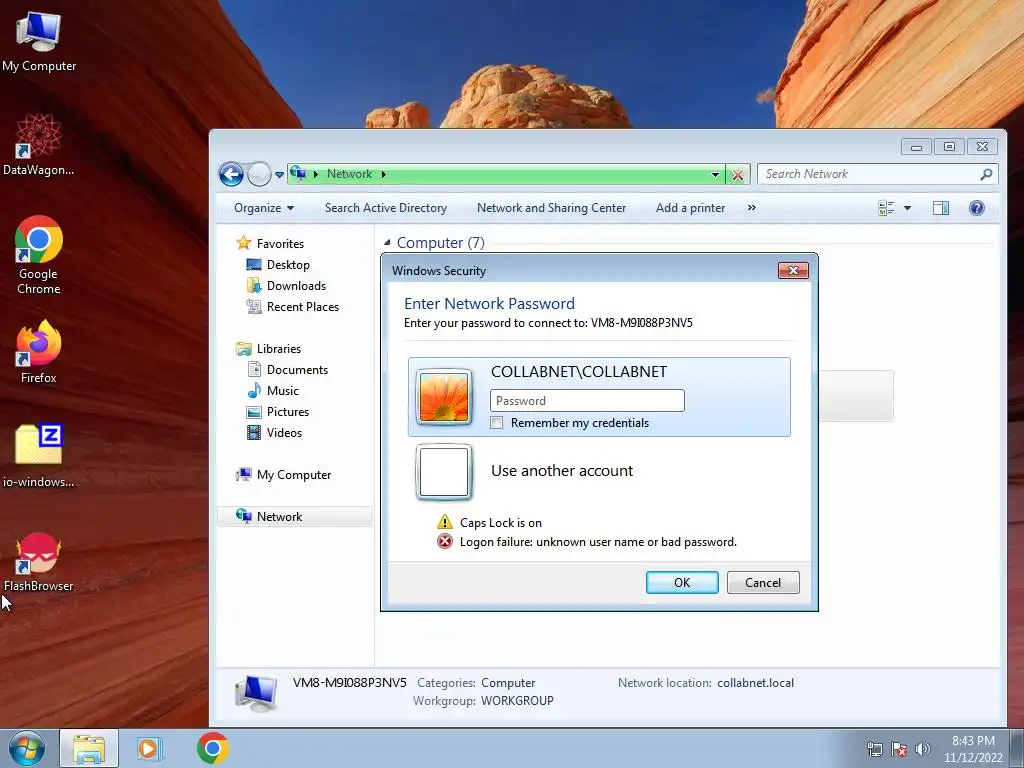Open Network and Sharing Center
The height and width of the screenshot is (768, 1024).
click(551, 208)
